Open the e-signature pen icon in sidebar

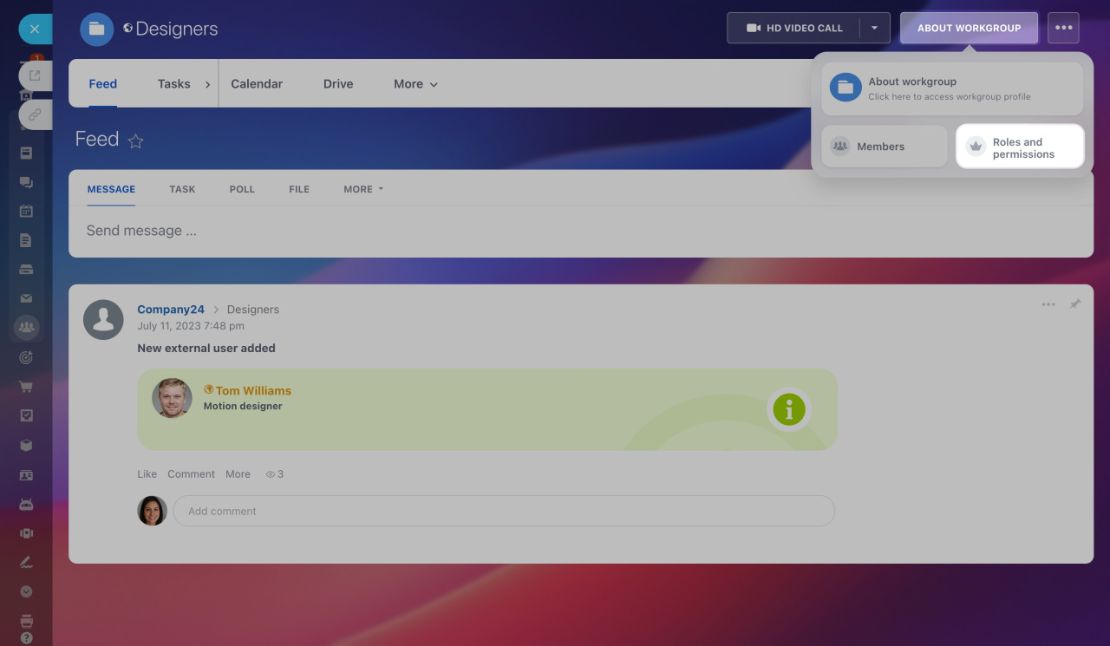26,563
